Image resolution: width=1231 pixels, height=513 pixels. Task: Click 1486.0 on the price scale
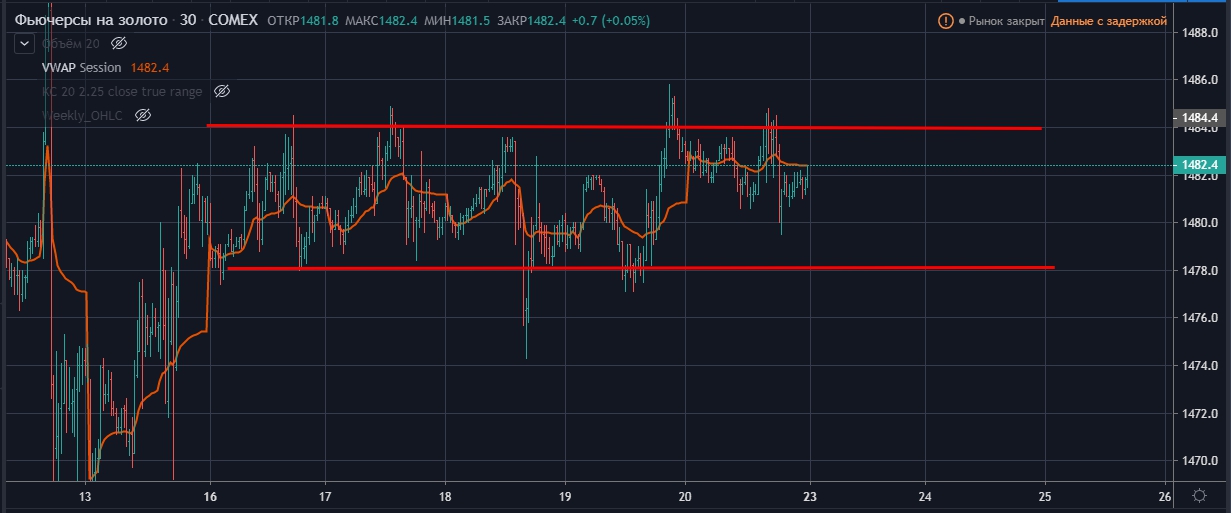1199,80
